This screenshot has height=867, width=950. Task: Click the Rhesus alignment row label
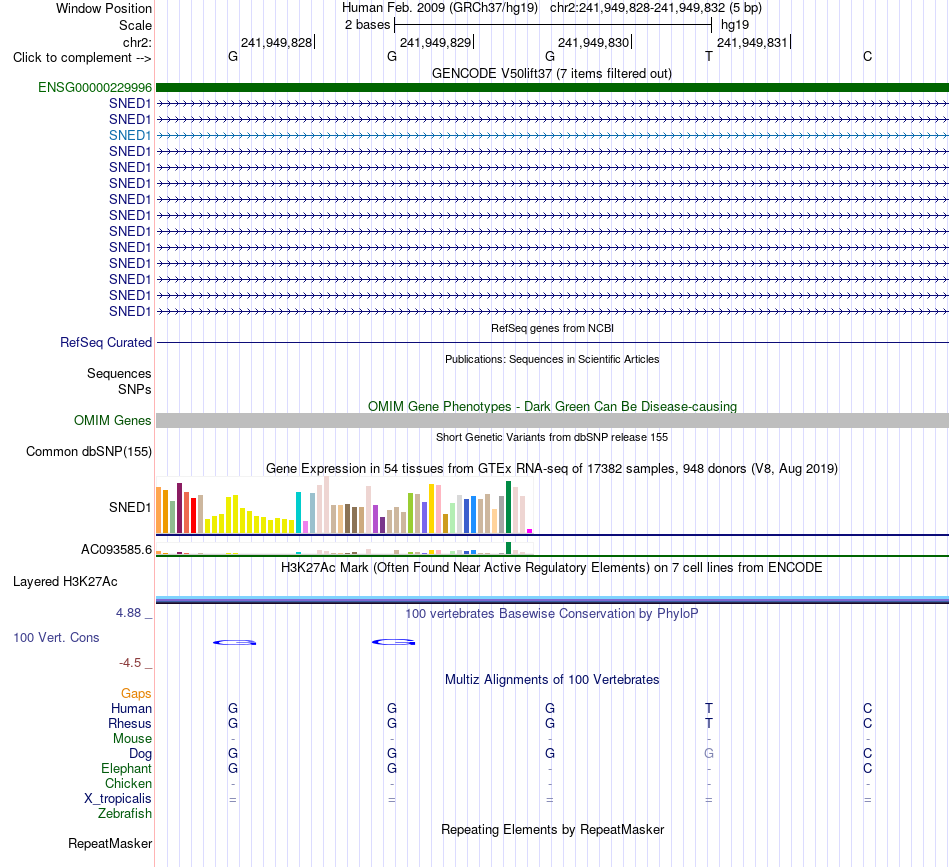[130, 723]
